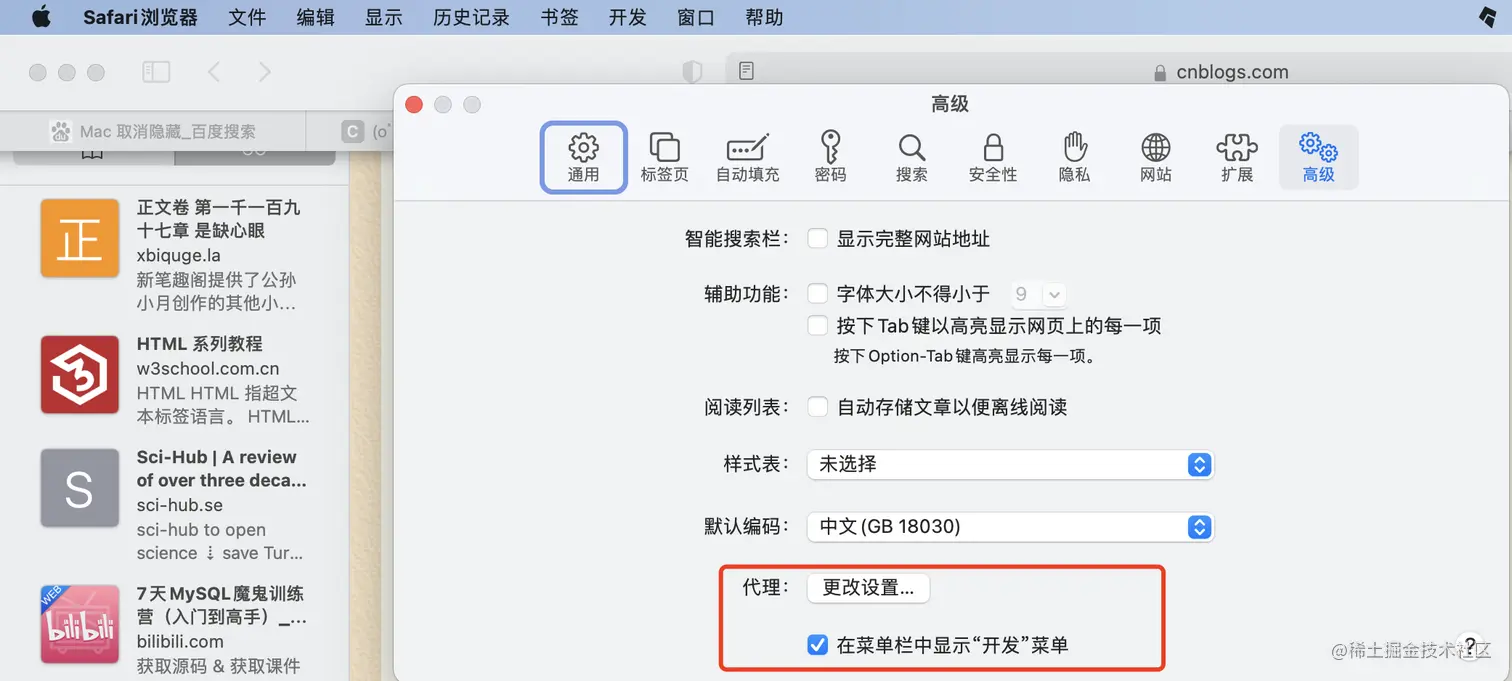Click the 正 orange site icon

click(80, 238)
